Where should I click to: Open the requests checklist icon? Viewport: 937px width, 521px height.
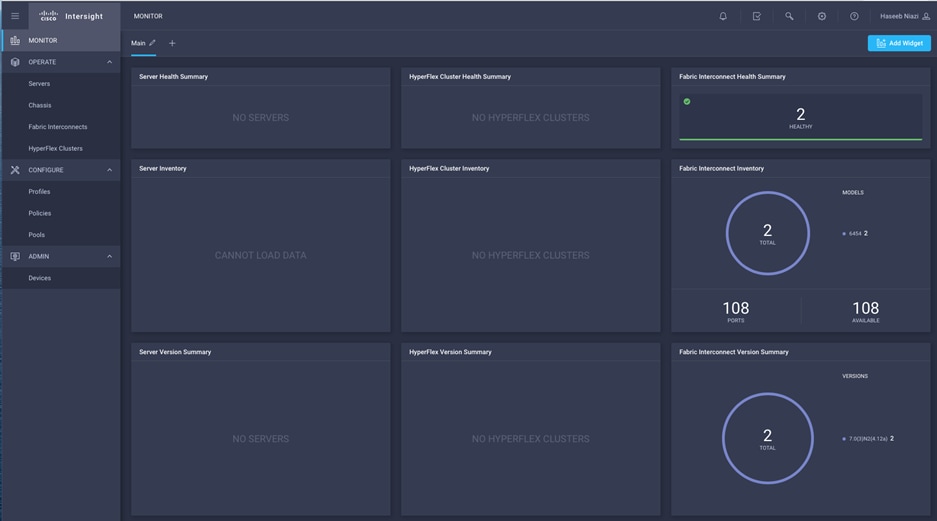click(x=757, y=16)
